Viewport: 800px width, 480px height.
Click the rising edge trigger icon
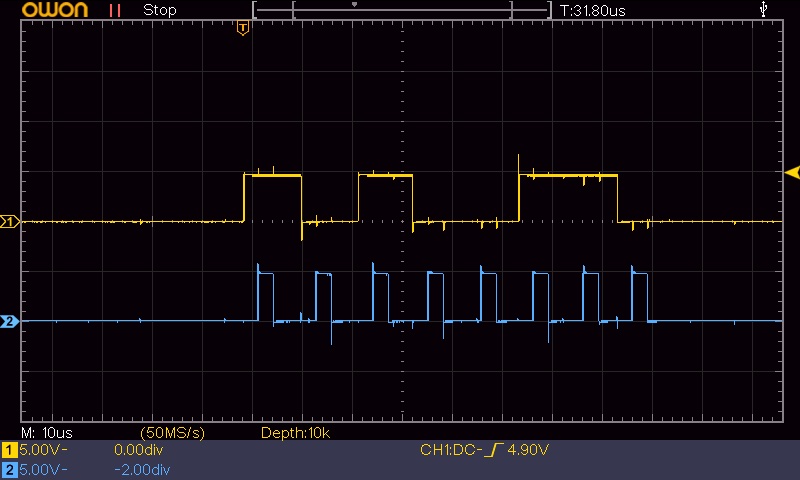(494, 450)
